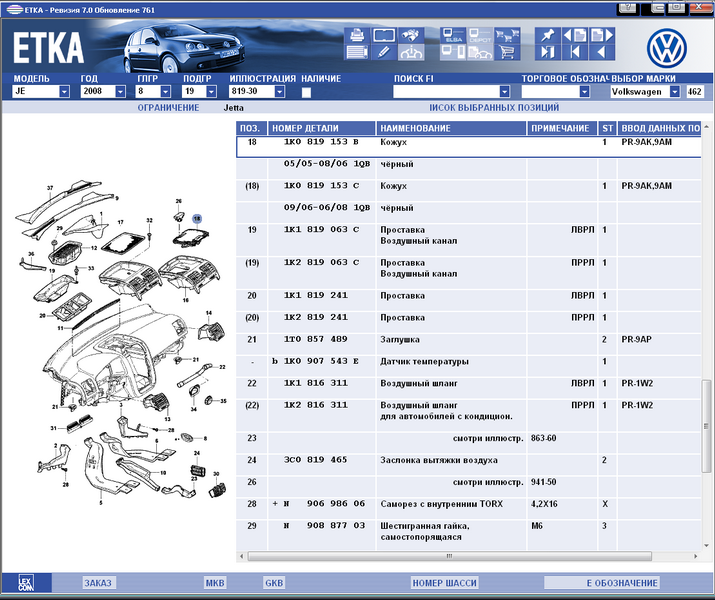Click the printer icon in the toolbar
This screenshot has width=715, height=600.
coord(357,36)
